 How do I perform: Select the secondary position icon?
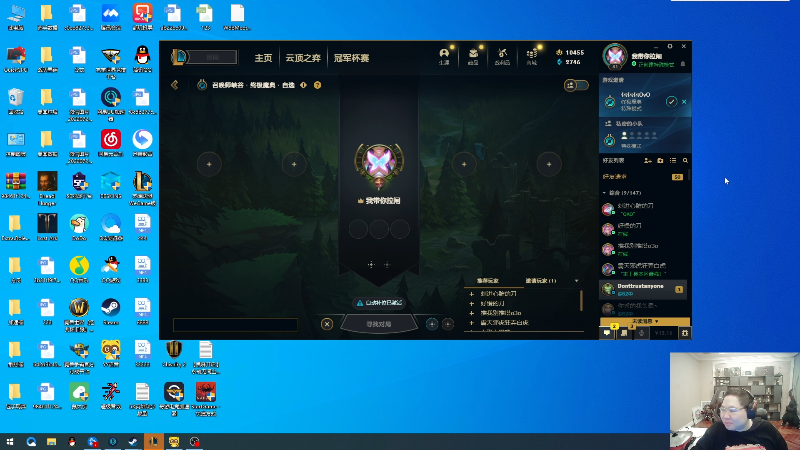387,264
